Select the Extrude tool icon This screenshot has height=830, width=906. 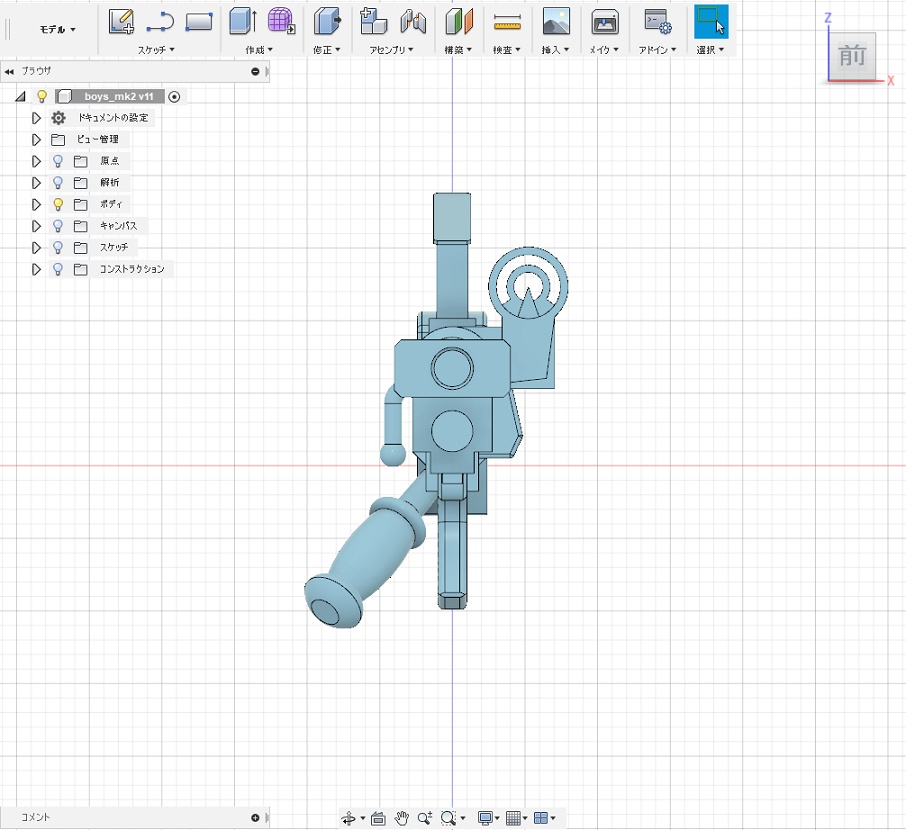coord(242,20)
